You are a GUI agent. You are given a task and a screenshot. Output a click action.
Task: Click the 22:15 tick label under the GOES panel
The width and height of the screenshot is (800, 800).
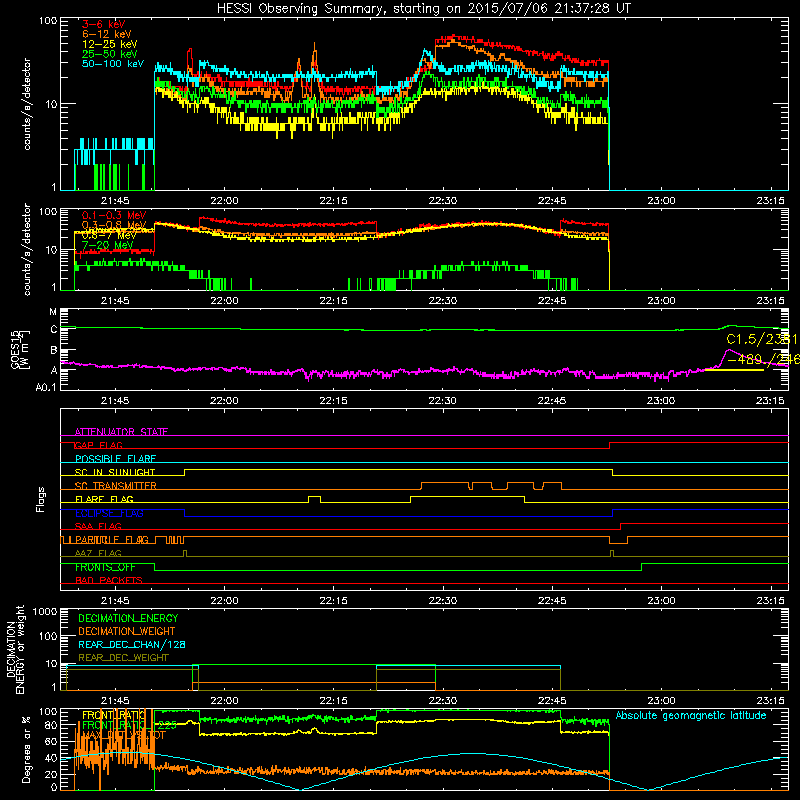(x=333, y=401)
